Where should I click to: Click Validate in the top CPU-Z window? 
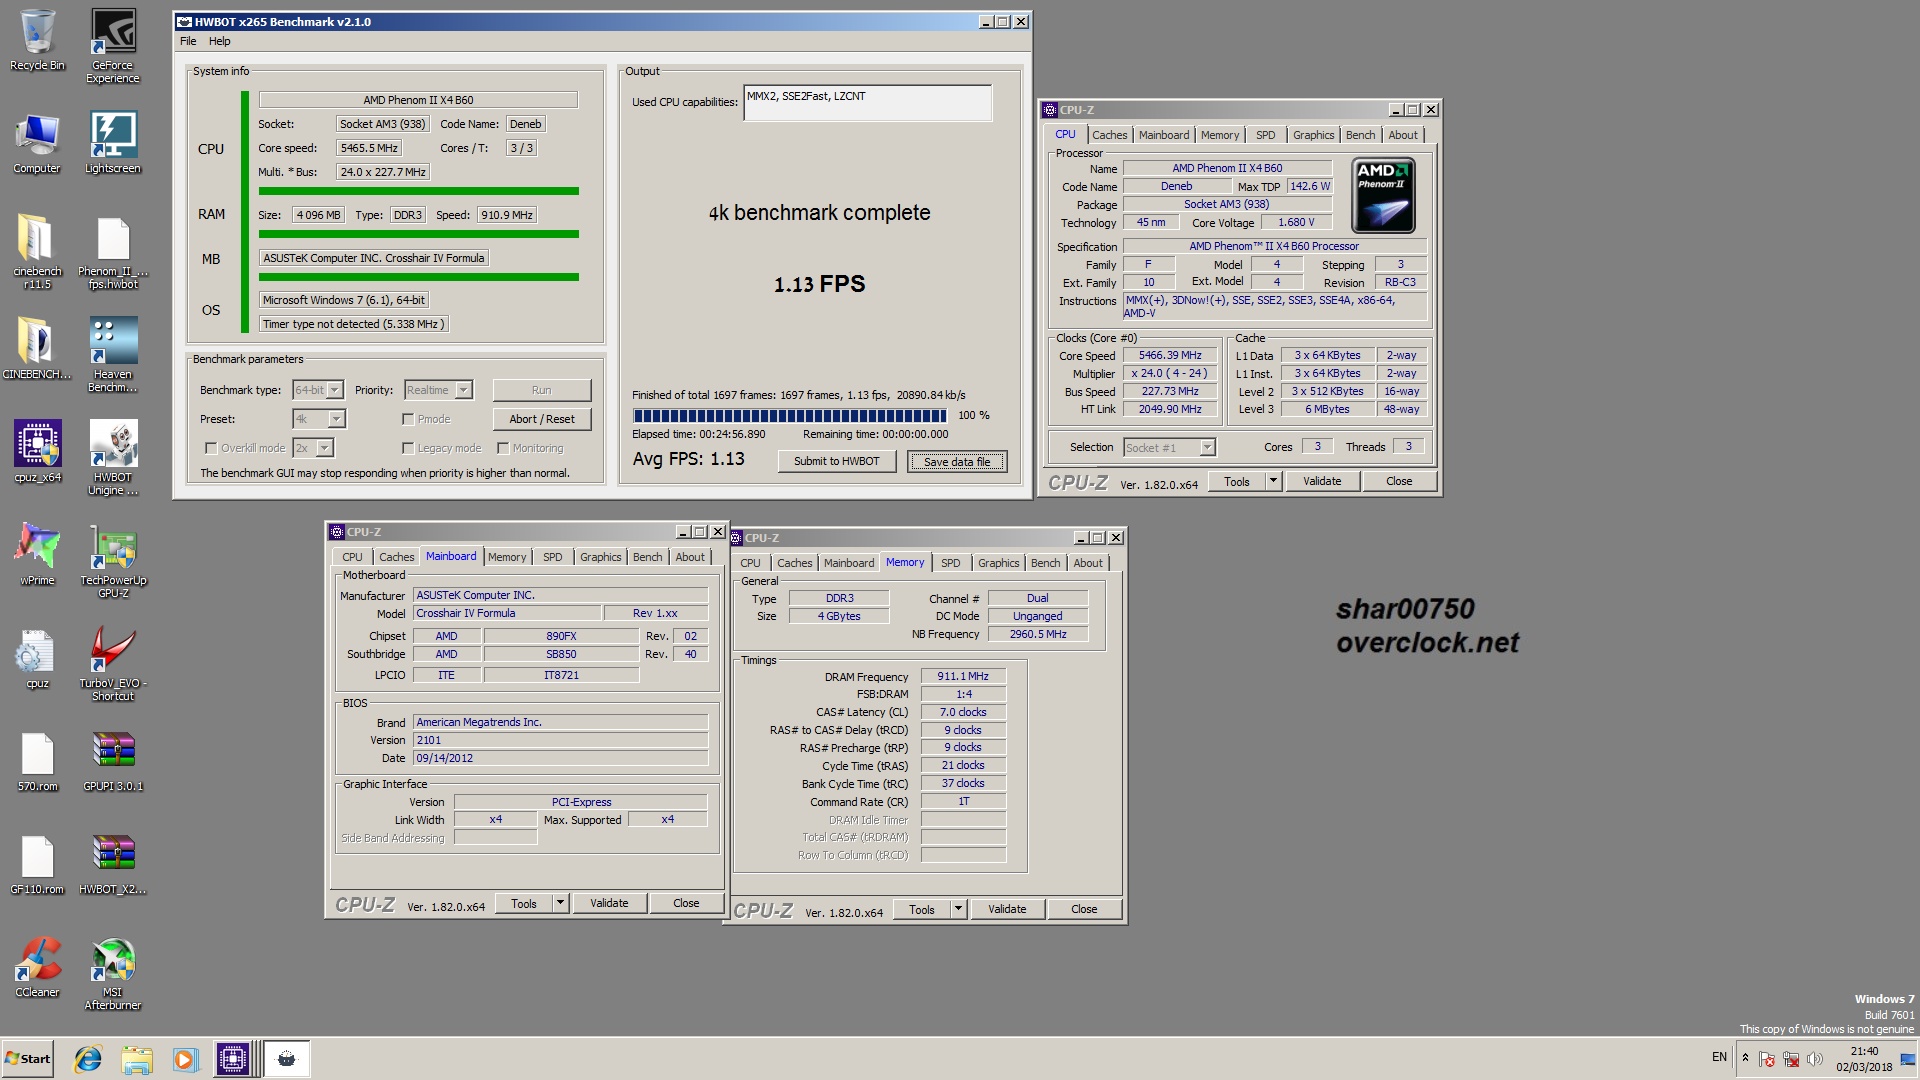coord(1322,481)
